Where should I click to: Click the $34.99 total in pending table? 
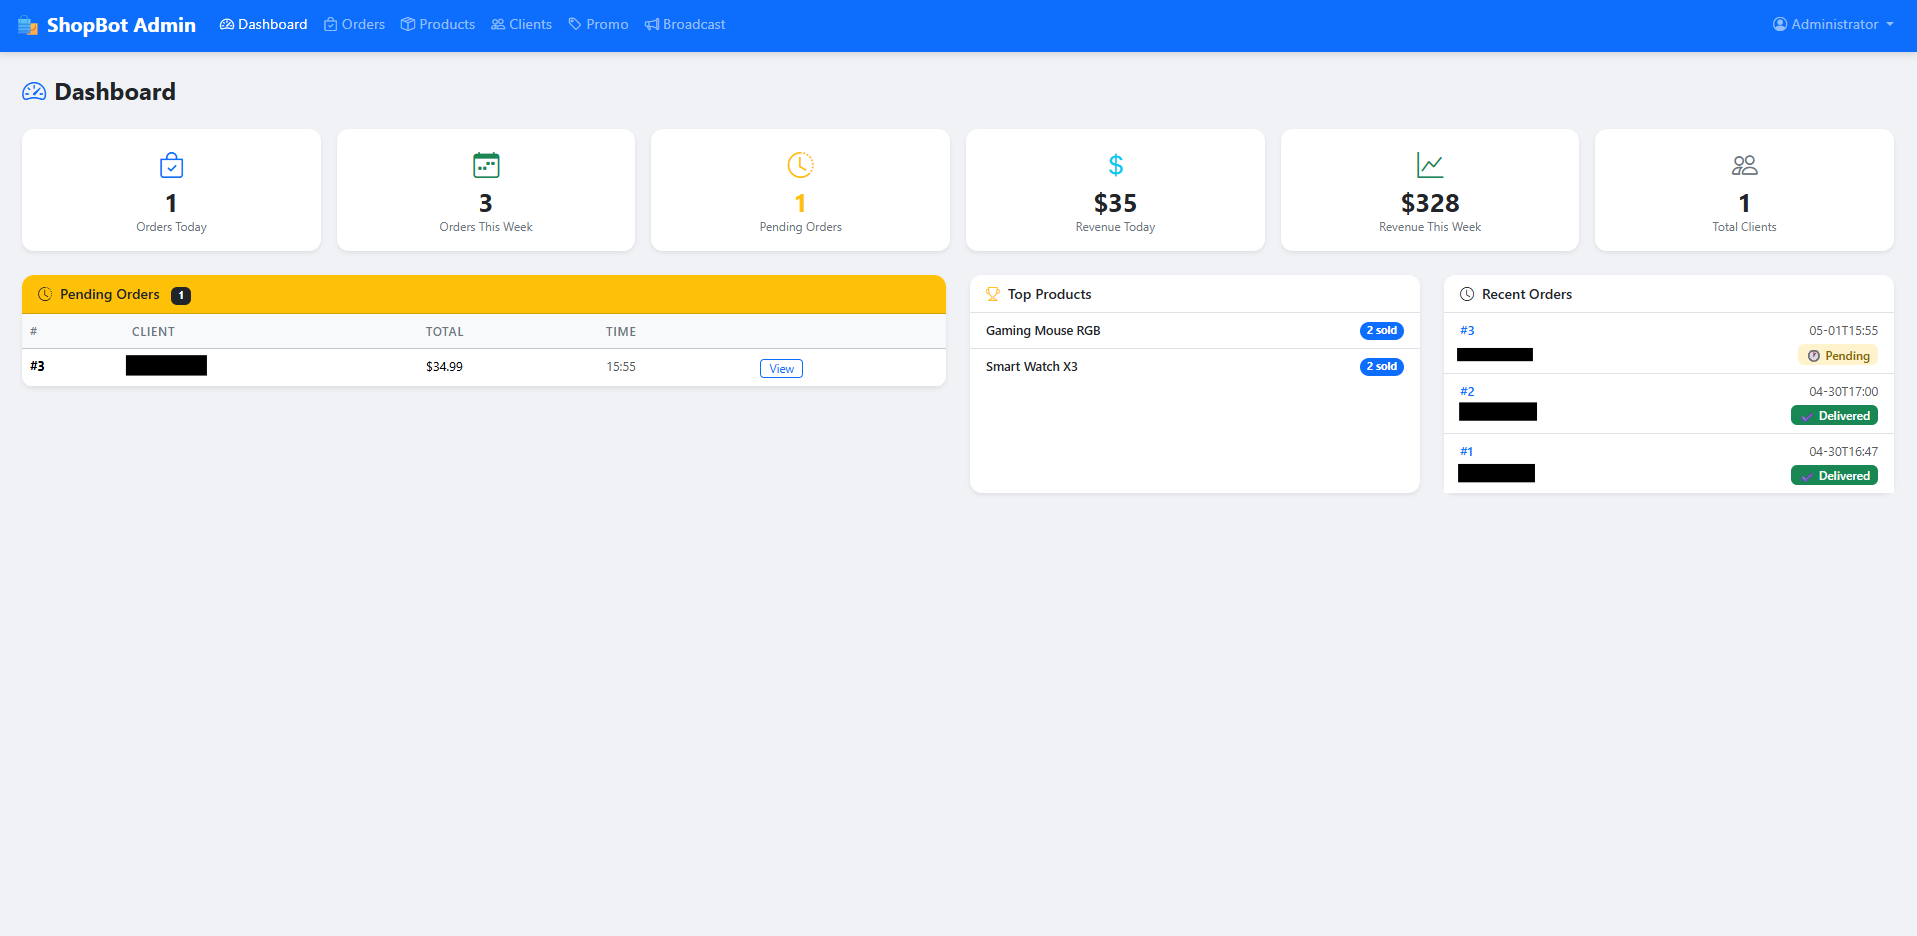[444, 367]
